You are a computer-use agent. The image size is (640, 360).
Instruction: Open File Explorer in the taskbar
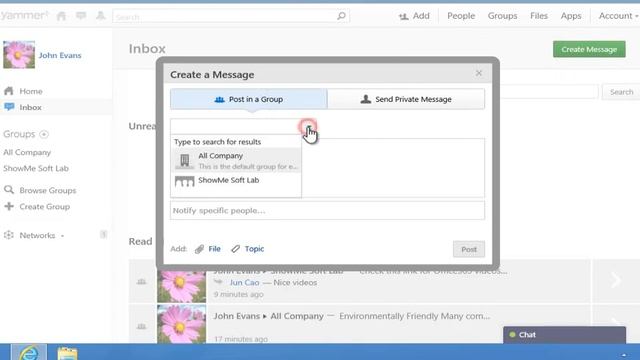point(67,353)
